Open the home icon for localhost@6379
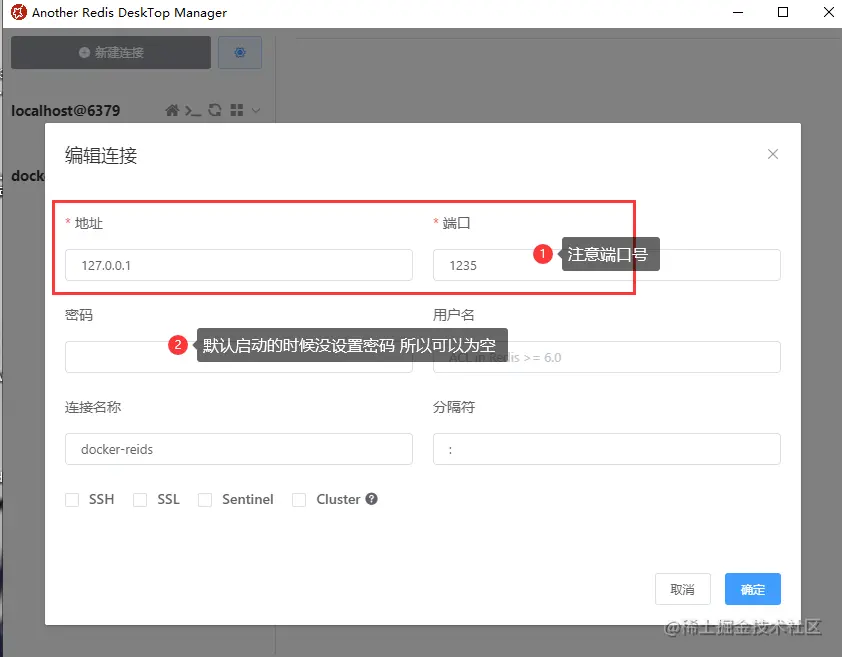The width and height of the screenshot is (842, 657). 172,110
